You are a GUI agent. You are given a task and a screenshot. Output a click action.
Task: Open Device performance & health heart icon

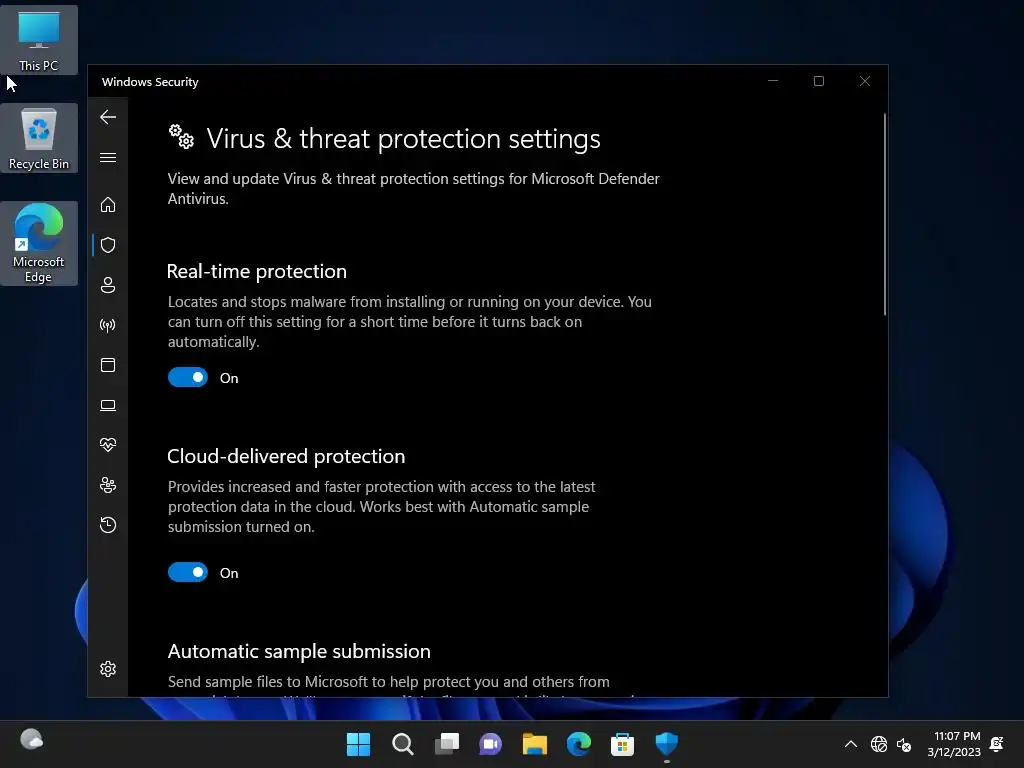pos(108,445)
